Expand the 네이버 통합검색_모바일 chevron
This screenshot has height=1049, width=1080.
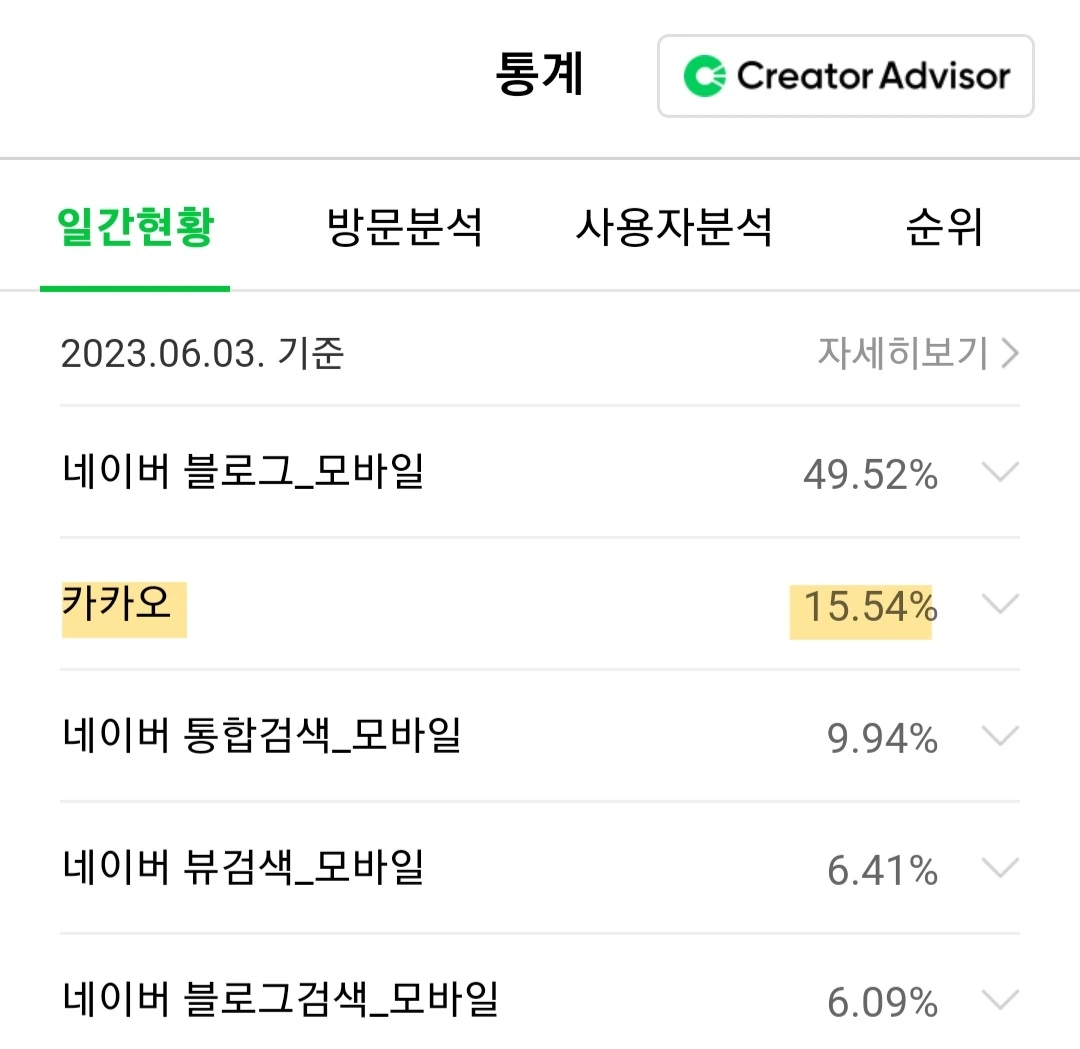click(x=1000, y=737)
